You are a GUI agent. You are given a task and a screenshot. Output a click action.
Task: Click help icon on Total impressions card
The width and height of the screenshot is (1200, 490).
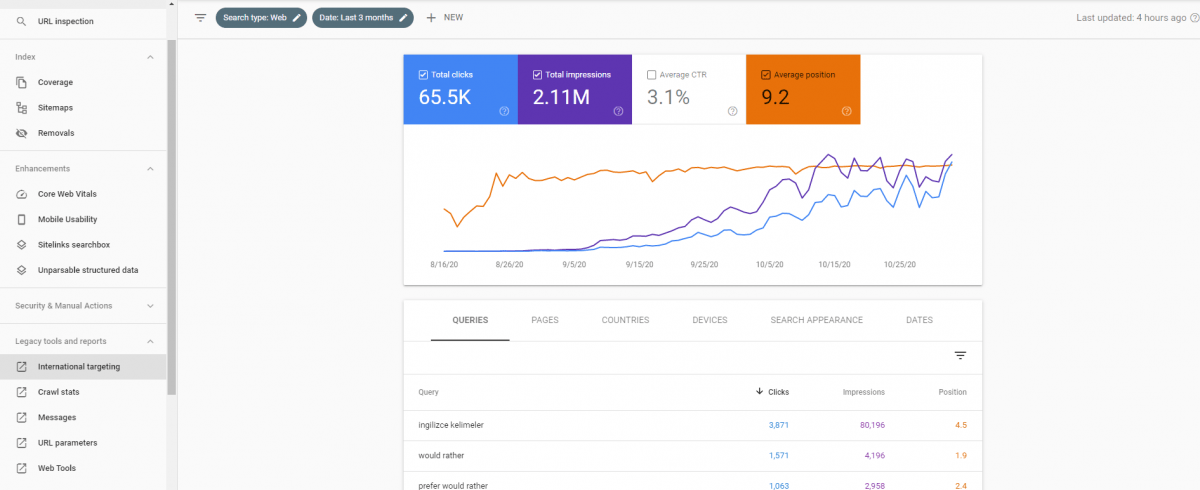[x=618, y=111]
